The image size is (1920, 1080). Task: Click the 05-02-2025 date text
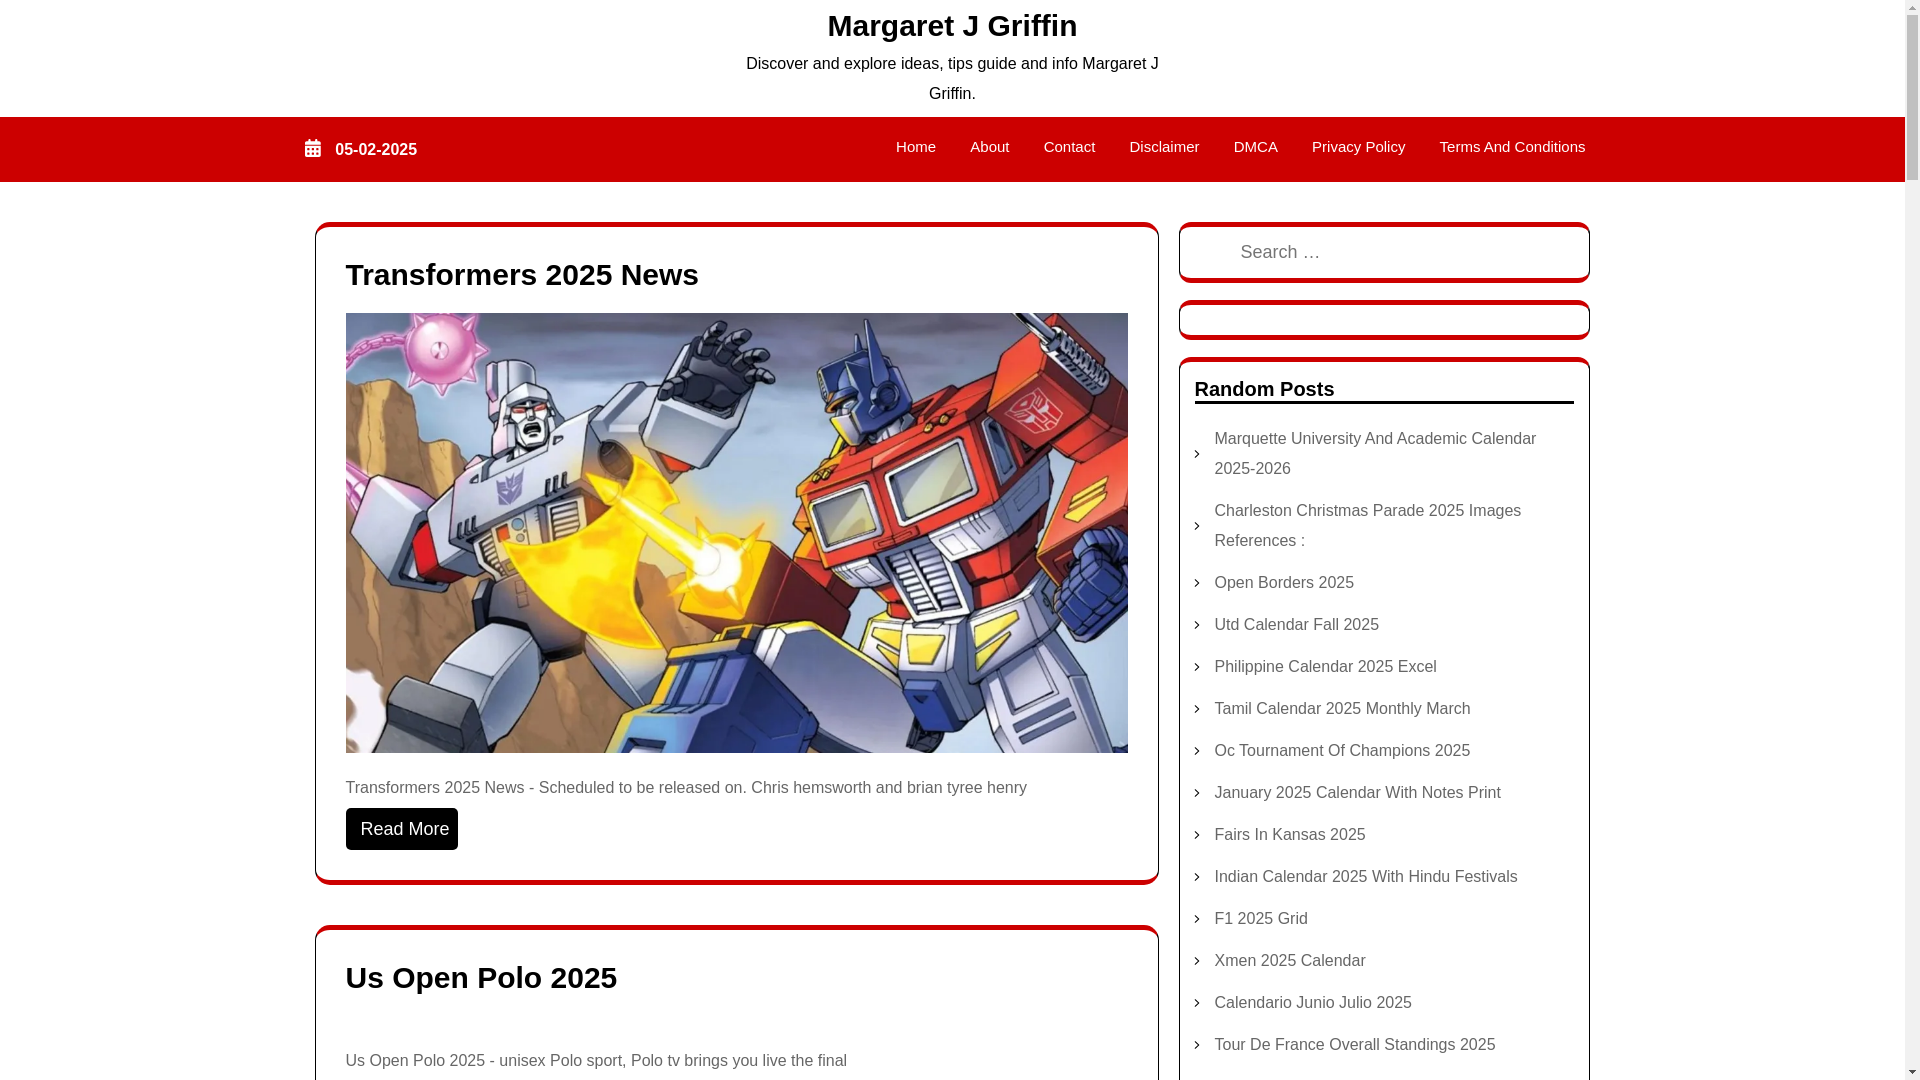tap(376, 150)
